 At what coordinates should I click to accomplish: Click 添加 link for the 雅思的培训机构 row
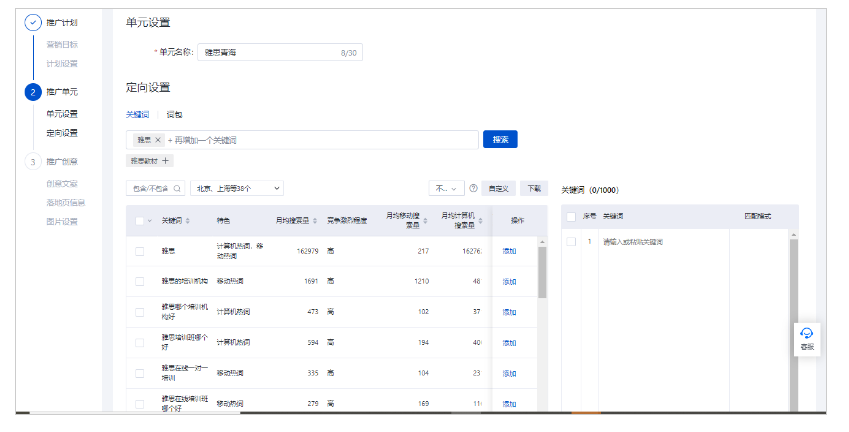(x=509, y=282)
